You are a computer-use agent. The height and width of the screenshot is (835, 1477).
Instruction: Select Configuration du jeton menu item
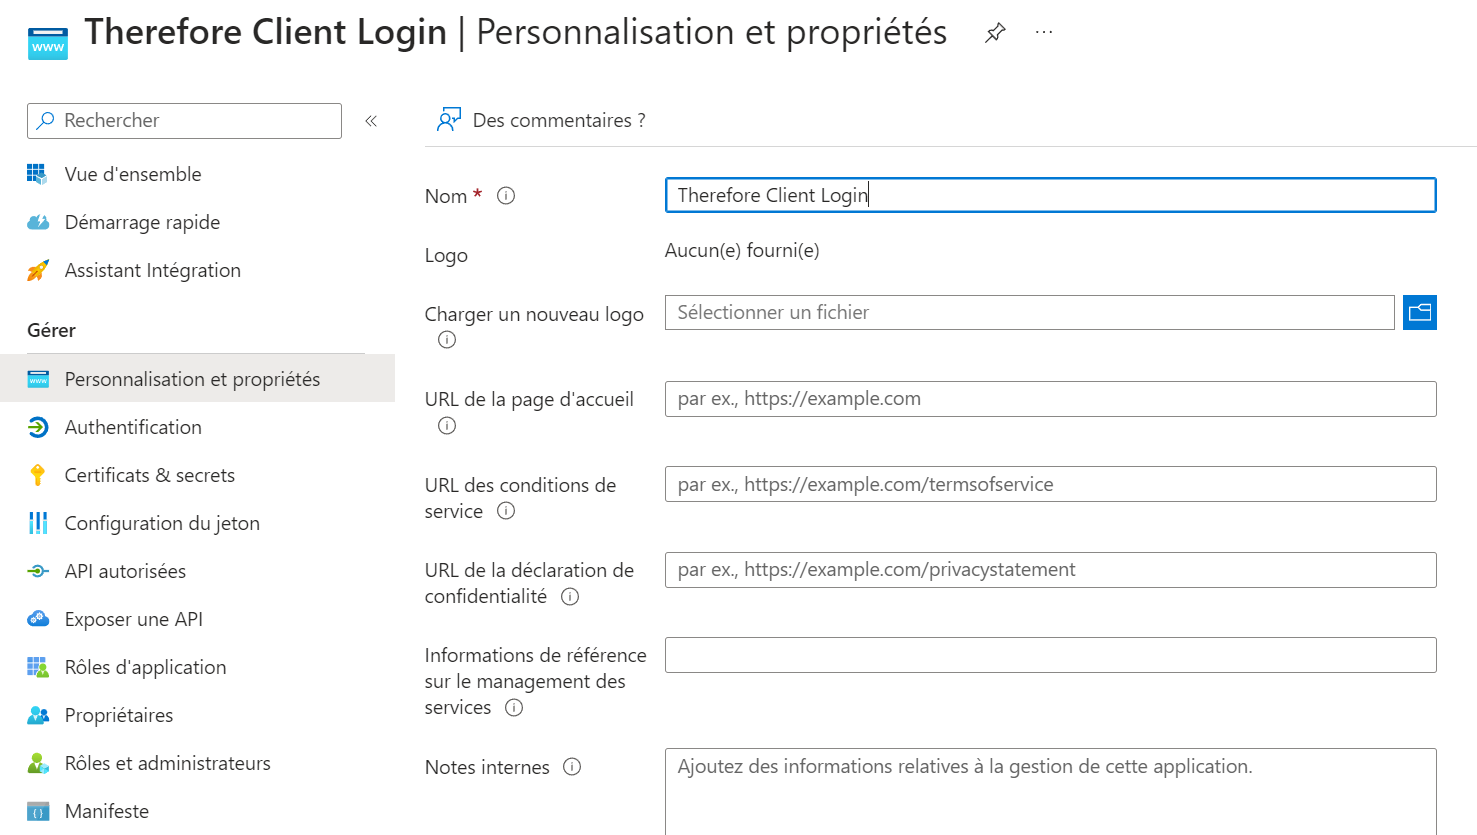(x=162, y=523)
